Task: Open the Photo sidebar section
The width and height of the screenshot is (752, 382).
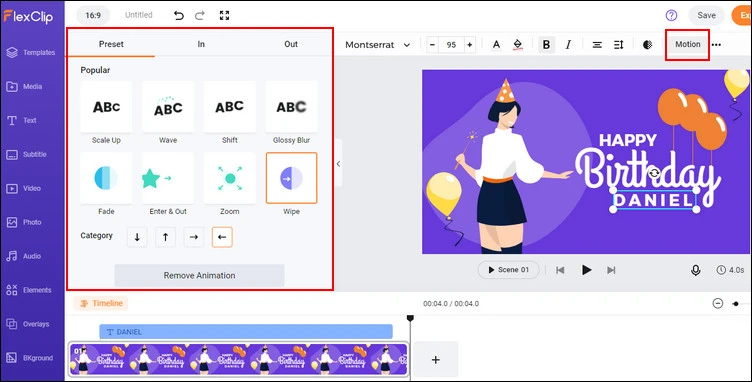Action: point(24,222)
